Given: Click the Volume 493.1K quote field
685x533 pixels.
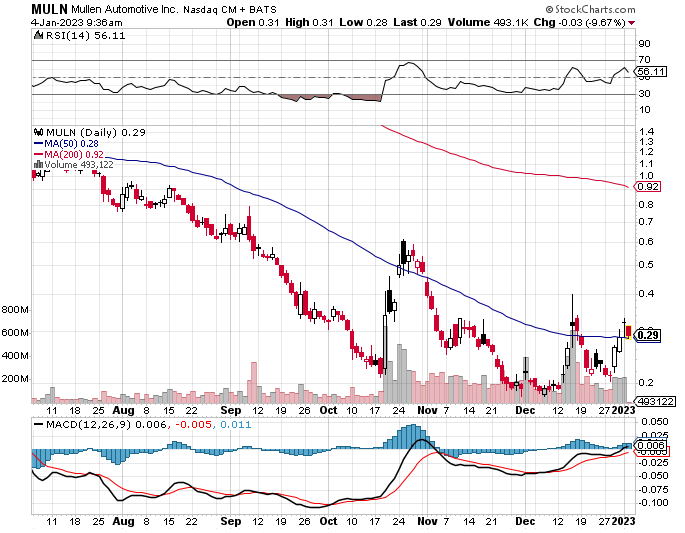Looking at the screenshot, I should (x=488, y=22).
